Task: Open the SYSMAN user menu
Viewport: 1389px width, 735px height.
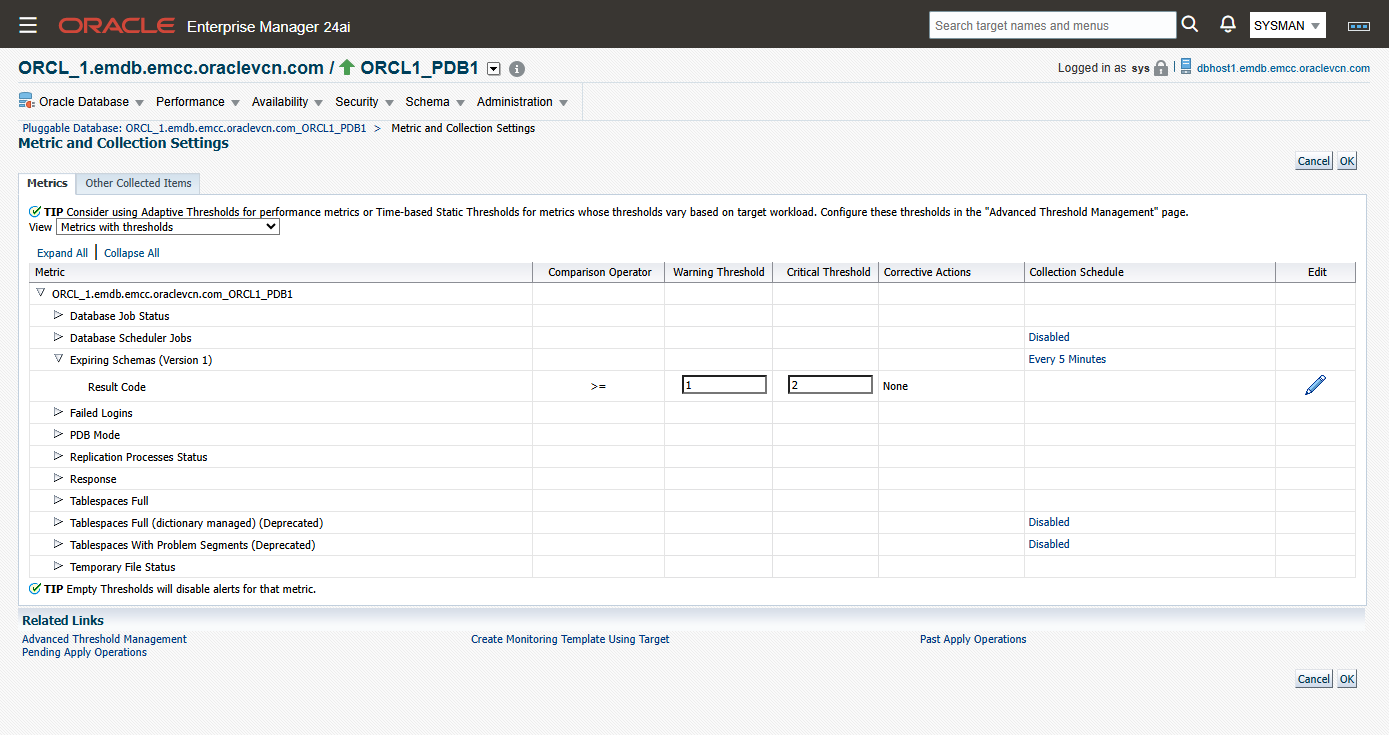Action: pos(1288,25)
